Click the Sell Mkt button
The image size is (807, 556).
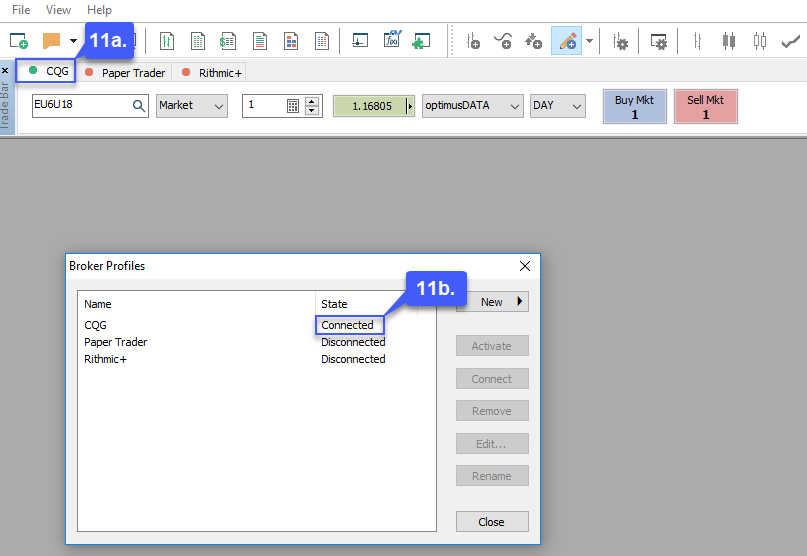tap(706, 107)
